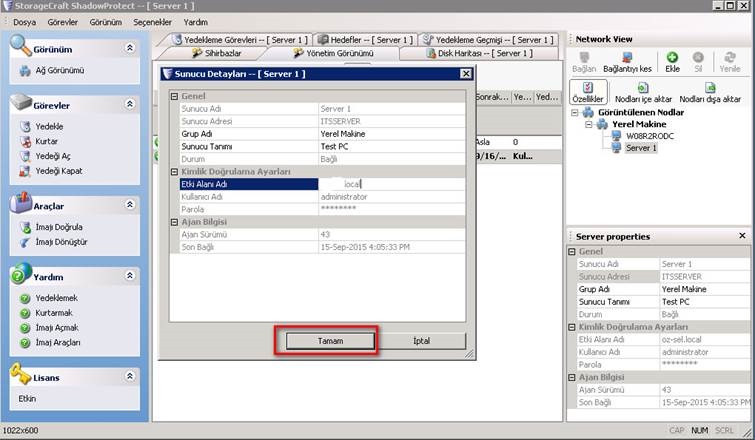755x440 pixels.
Task: Switch to Yedekleme Görevleri tab
Action: tap(239, 40)
